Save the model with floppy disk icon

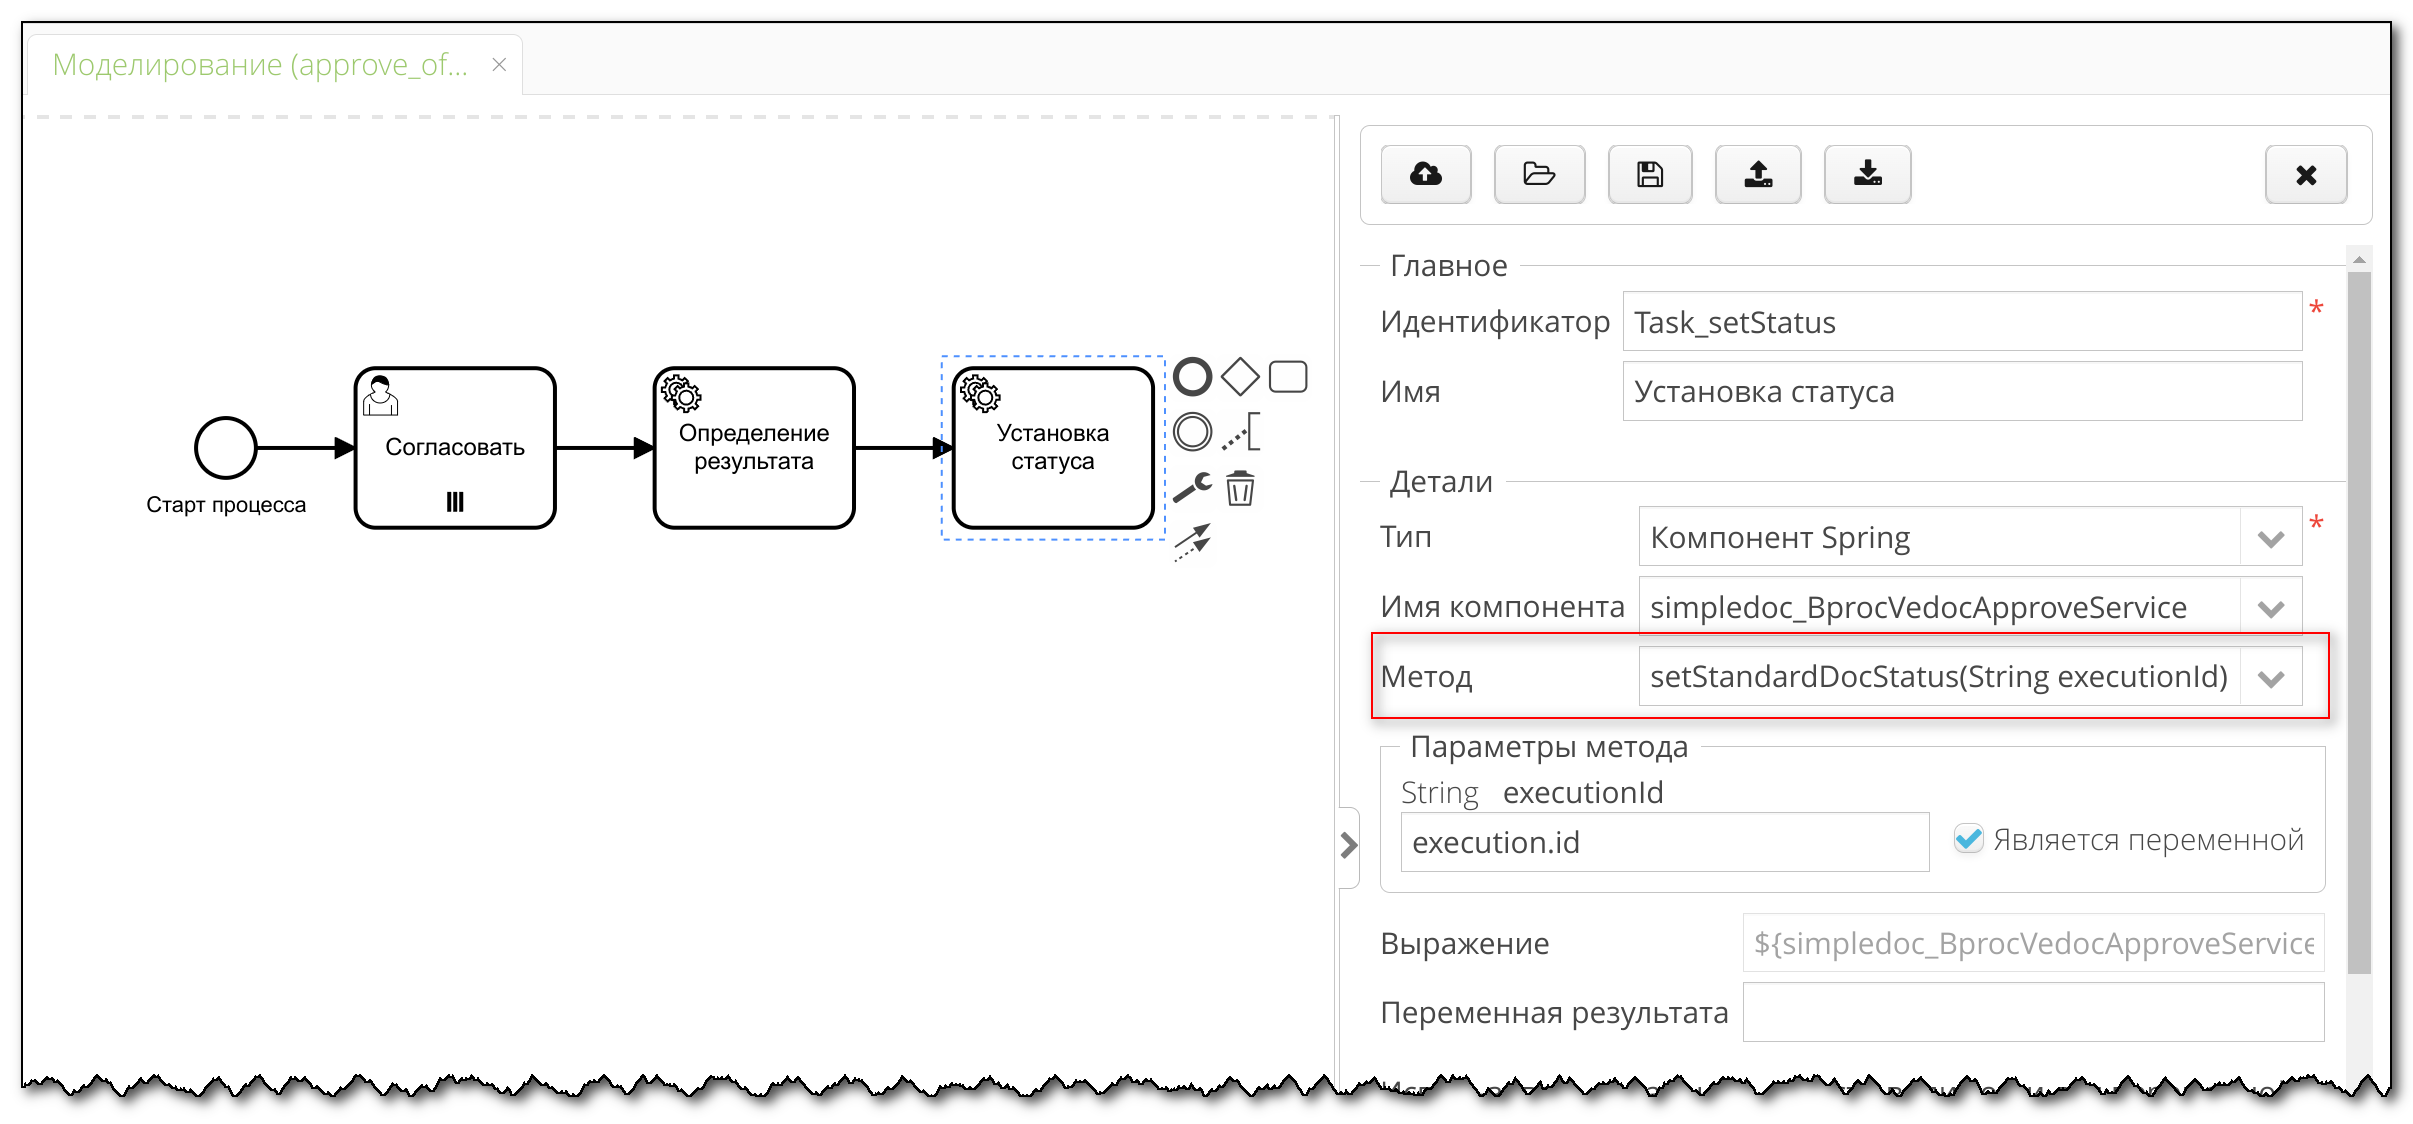(x=1649, y=174)
